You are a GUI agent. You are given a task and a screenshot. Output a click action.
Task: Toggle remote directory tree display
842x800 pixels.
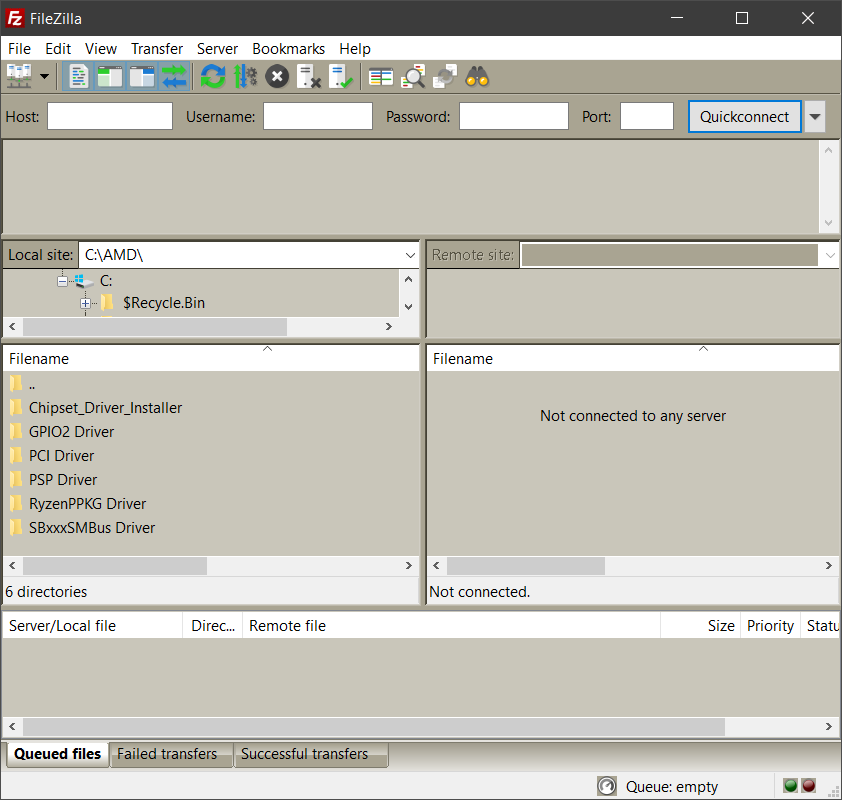(142, 77)
